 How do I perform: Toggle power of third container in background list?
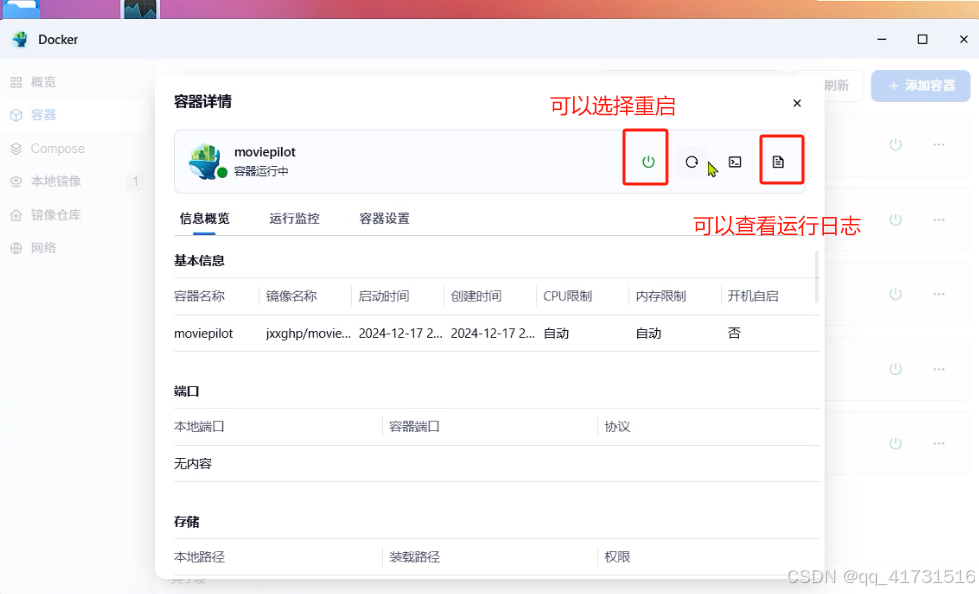coord(895,294)
